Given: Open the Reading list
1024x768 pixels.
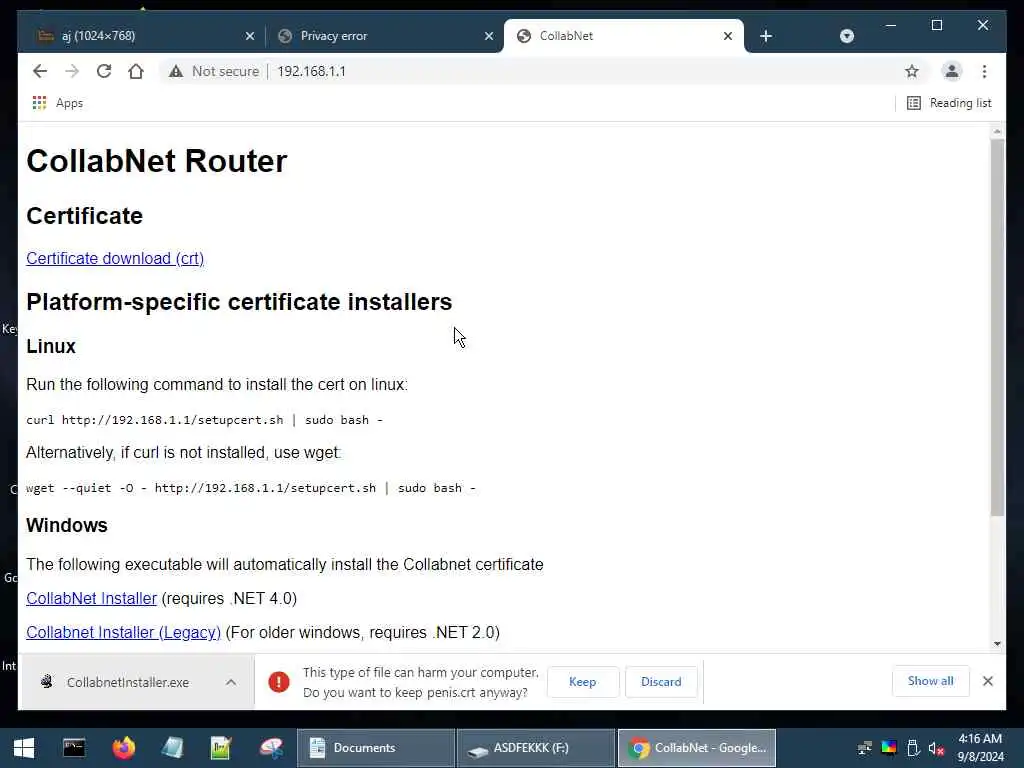Looking at the screenshot, I should coord(949,103).
